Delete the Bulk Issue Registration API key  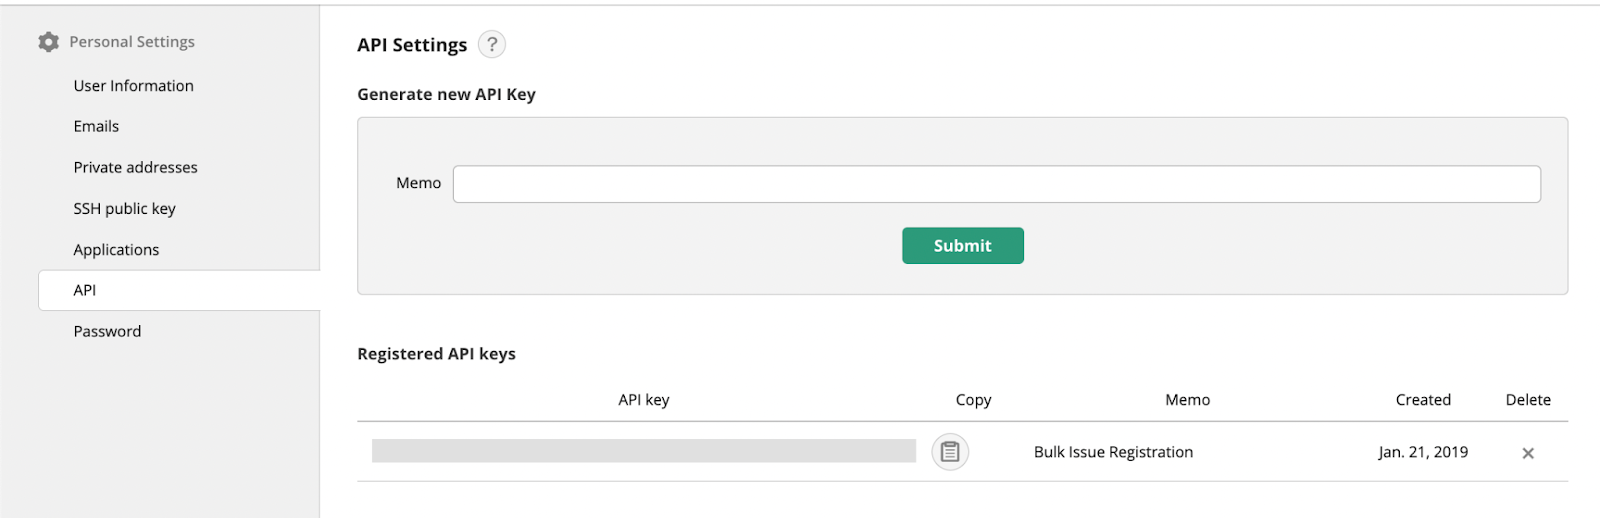click(1528, 453)
